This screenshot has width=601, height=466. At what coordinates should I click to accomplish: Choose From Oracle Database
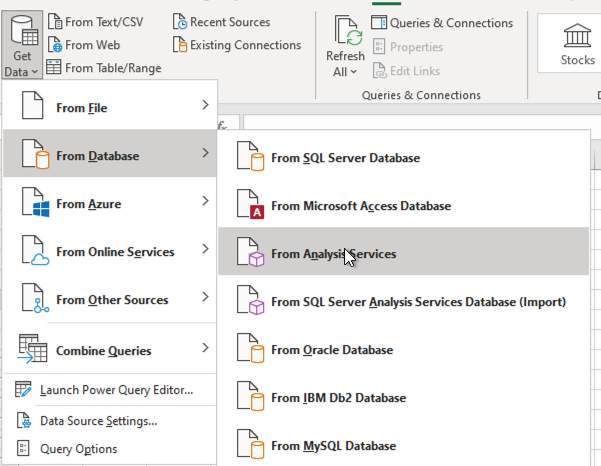point(403,347)
